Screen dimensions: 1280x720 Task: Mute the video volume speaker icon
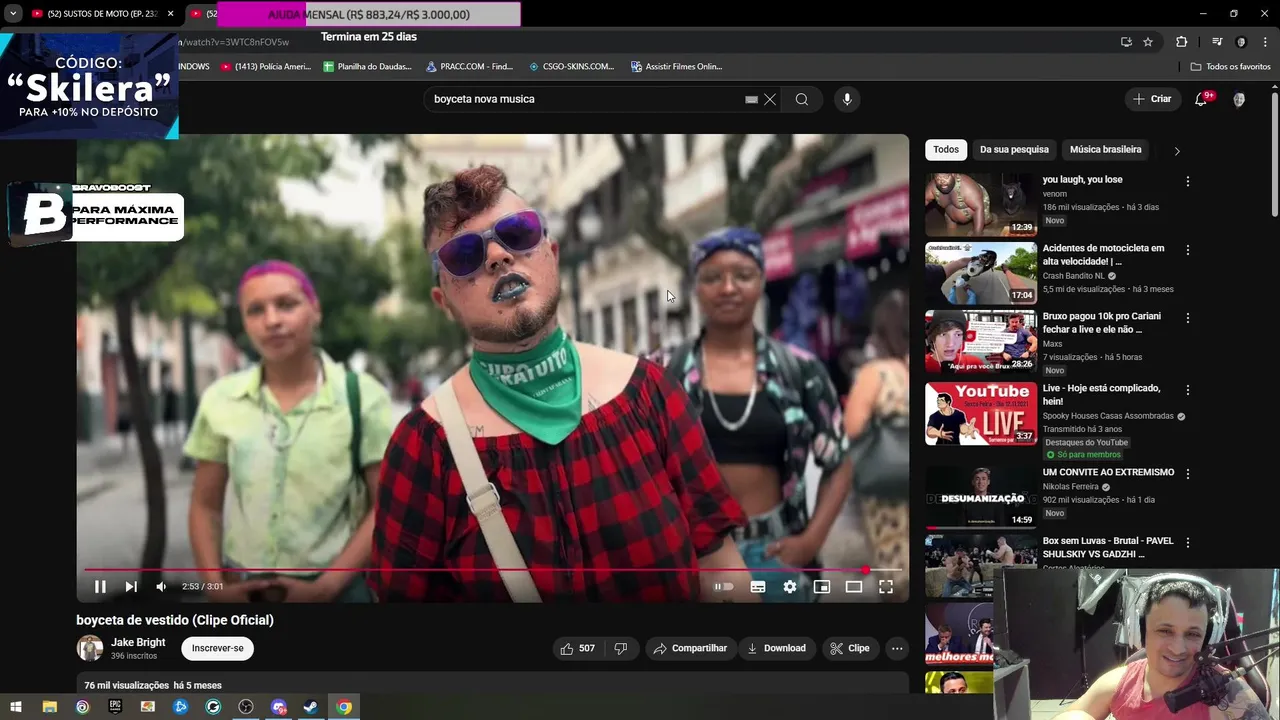(161, 587)
